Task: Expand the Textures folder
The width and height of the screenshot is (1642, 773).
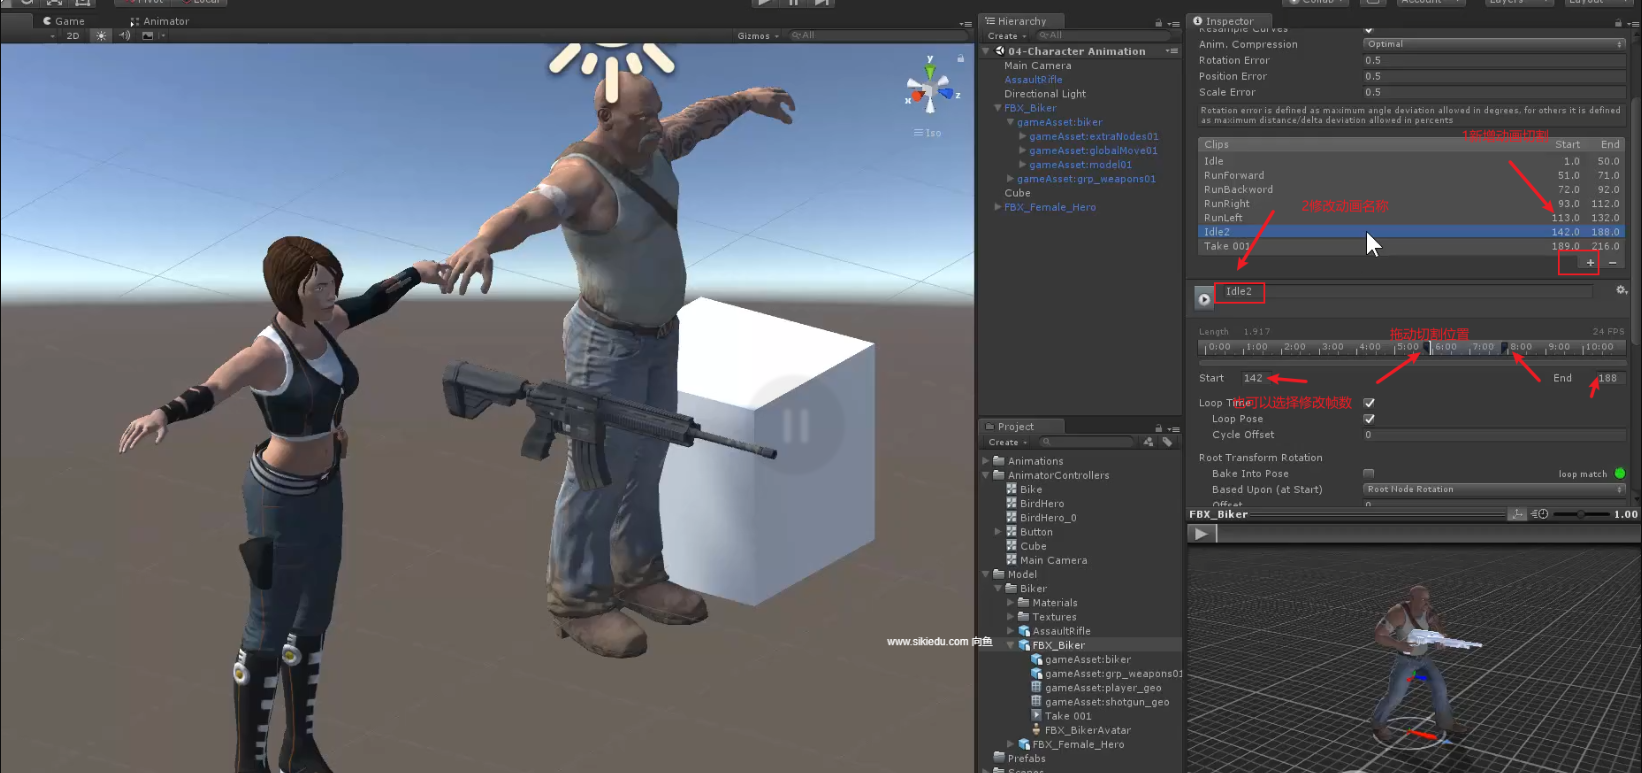Action: (x=1010, y=617)
